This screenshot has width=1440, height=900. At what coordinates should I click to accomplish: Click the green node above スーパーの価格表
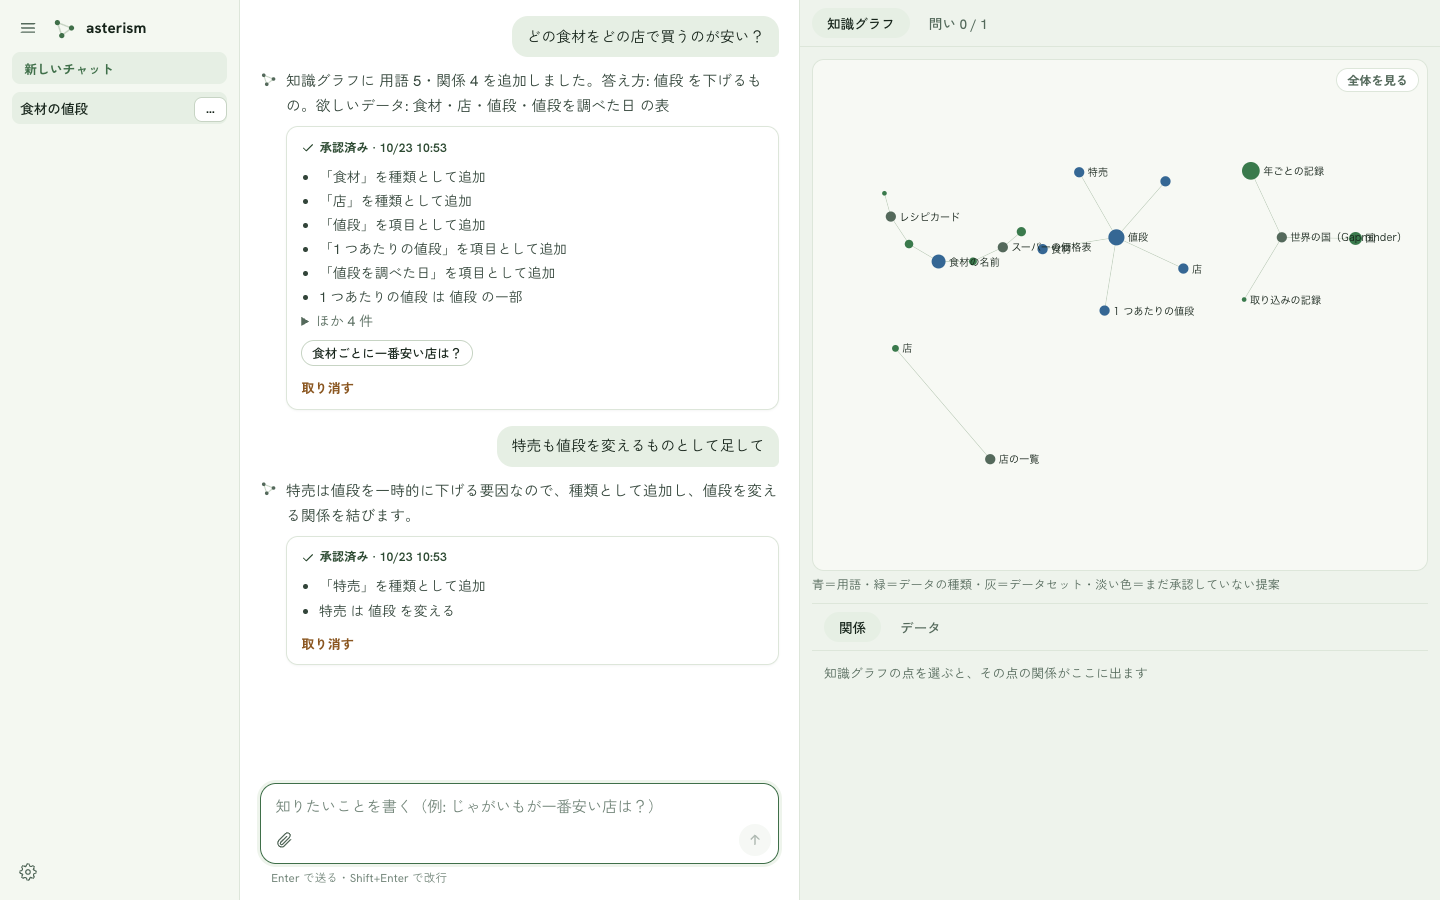[1021, 232]
